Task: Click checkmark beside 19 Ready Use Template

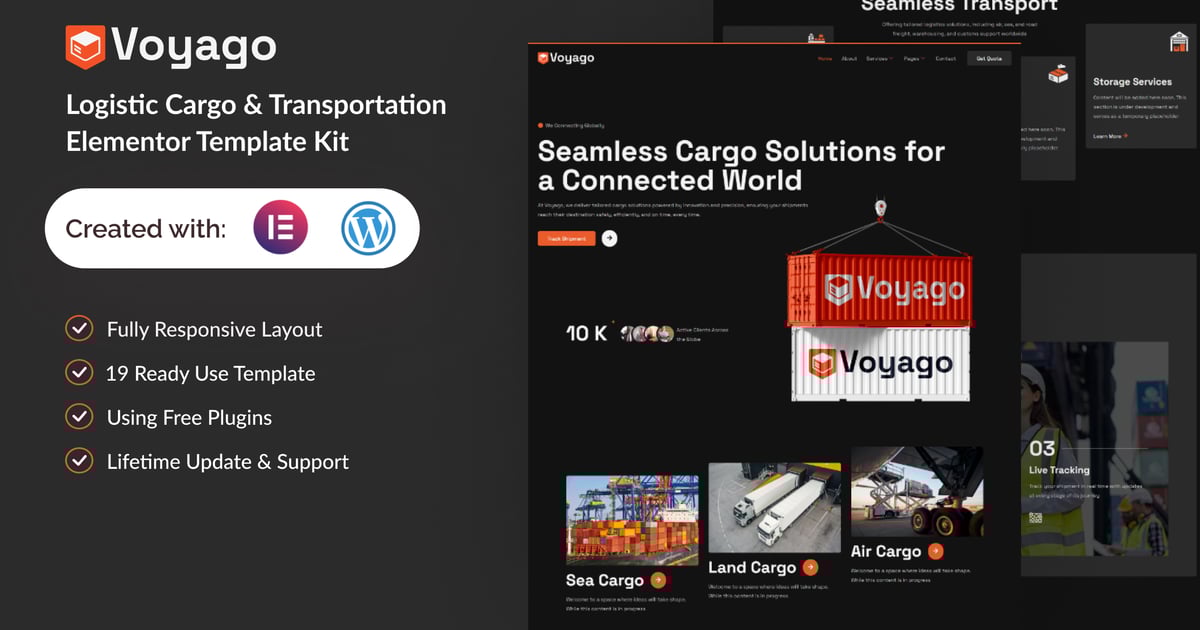Action: pyautogui.click(x=78, y=373)
